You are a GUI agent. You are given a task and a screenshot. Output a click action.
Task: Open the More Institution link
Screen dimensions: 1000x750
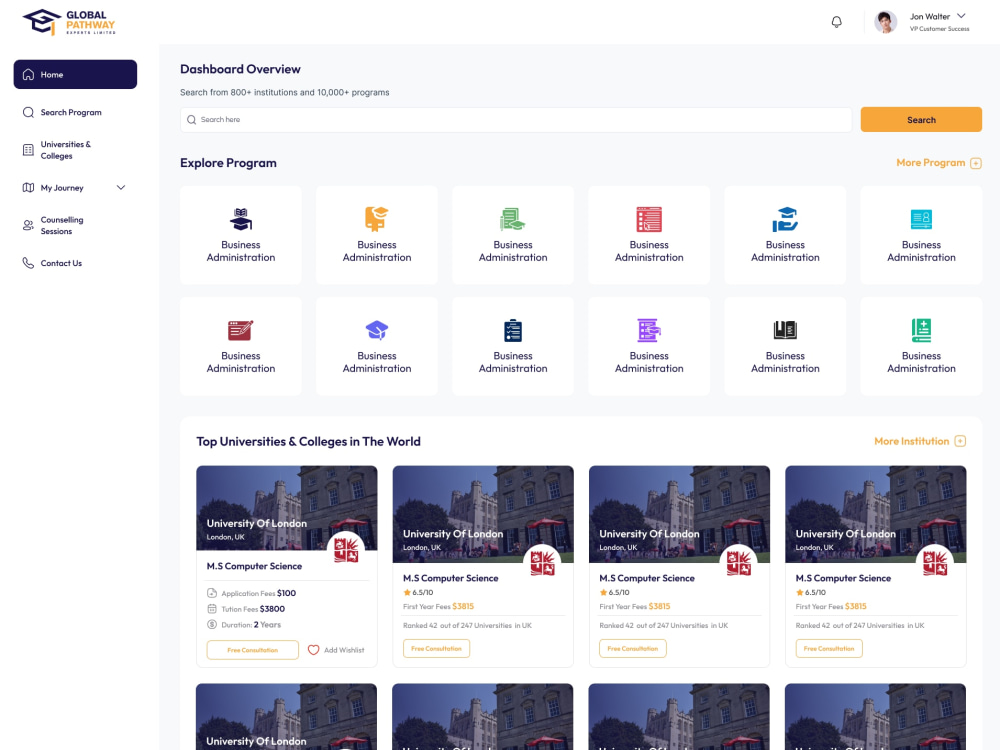[x=911, y=441]
